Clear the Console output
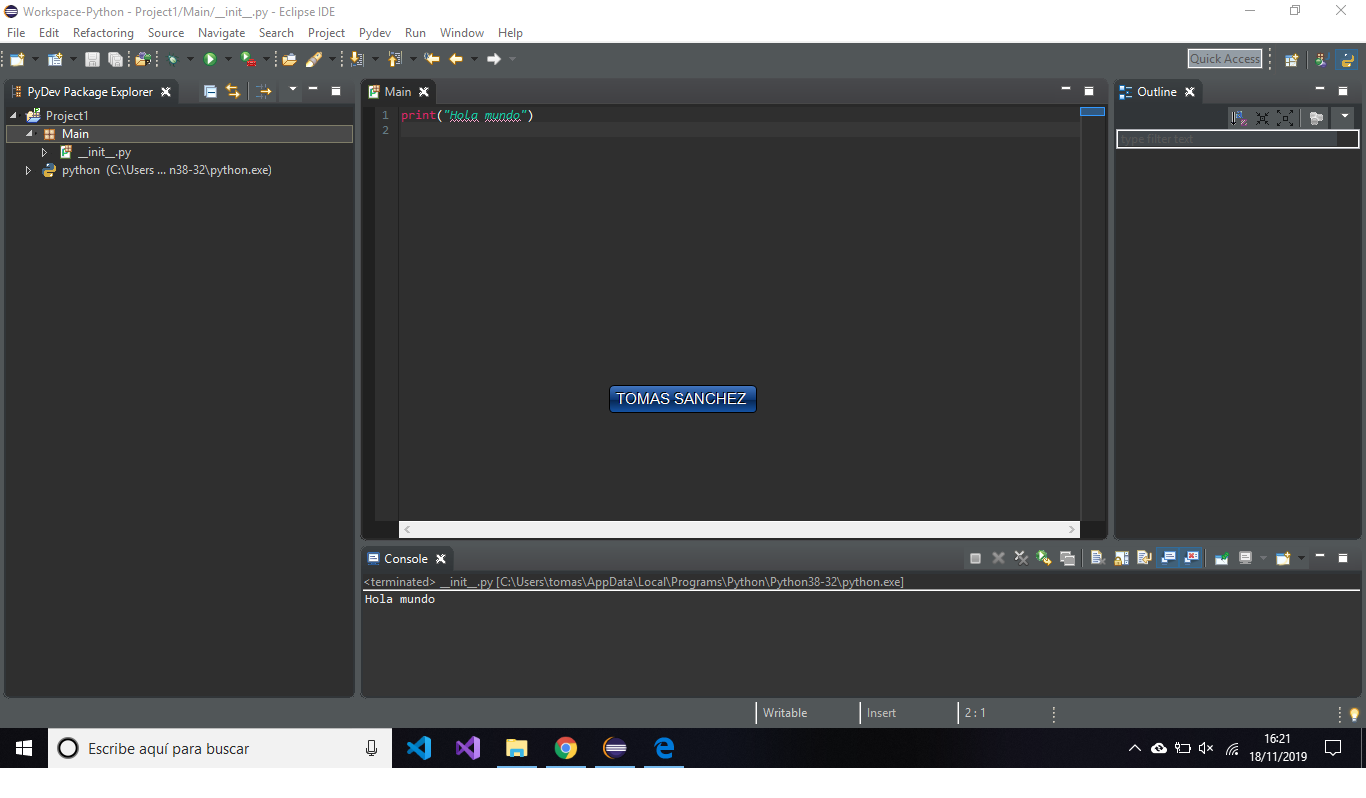Image resolution: width=1366 pixels, height=798 pixels. [1096, 558]
